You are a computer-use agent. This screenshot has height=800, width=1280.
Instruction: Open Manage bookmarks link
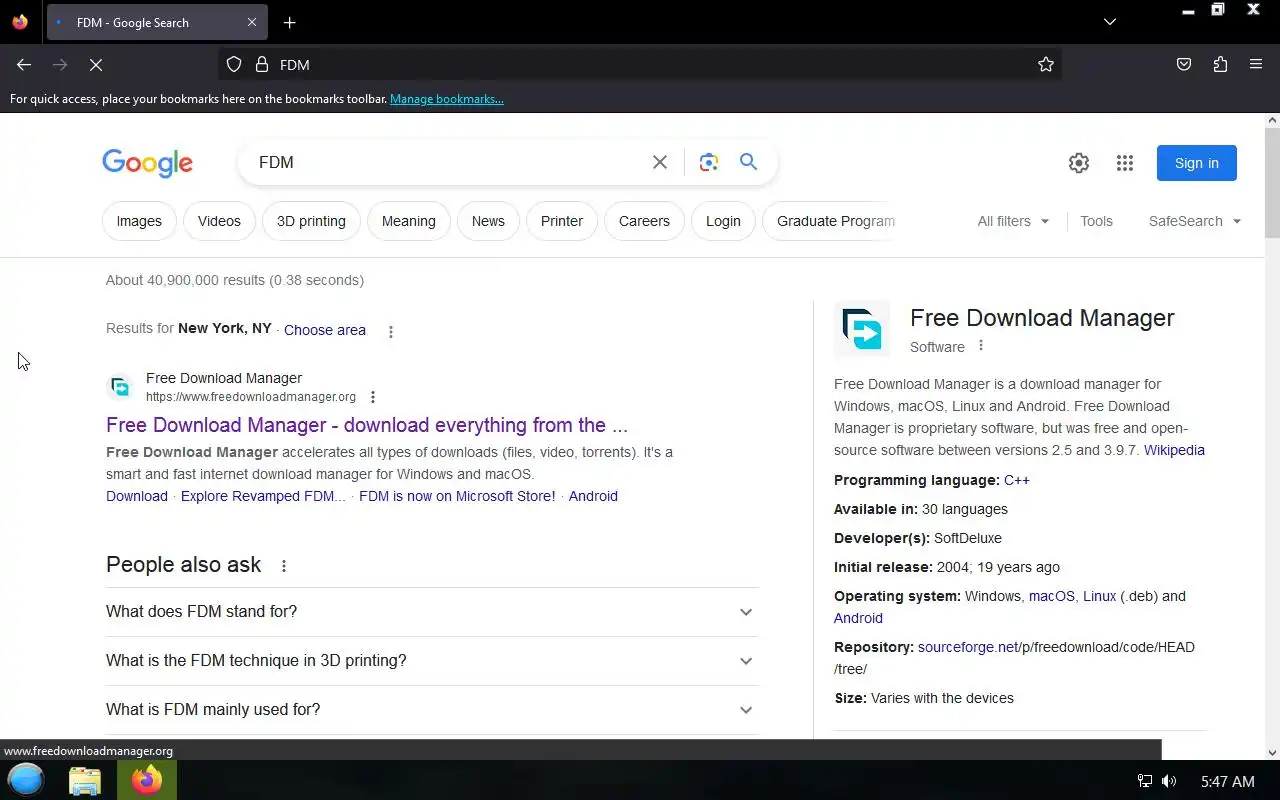tap(447, 99)
